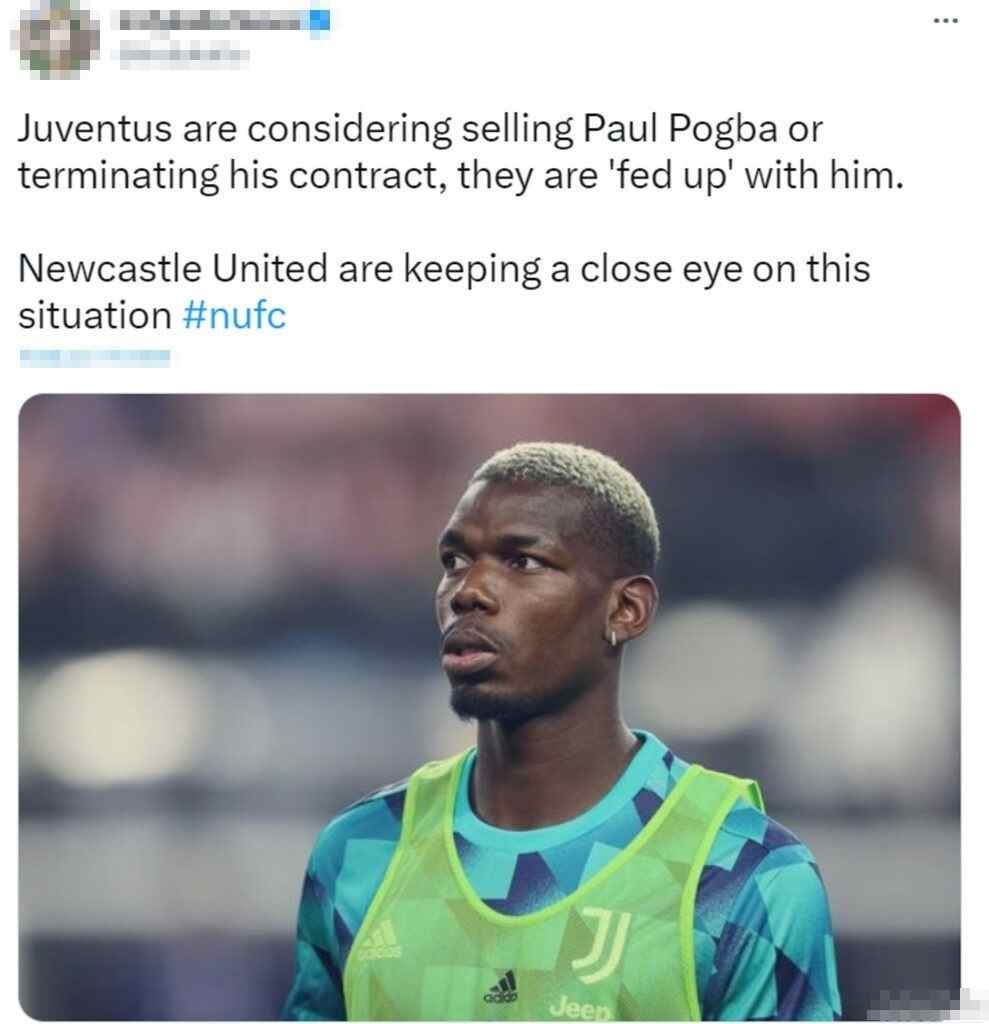Viewport: 989px width, 1024px height.
Task: Open the #nufc hashtag
Action: pos(234,316)
